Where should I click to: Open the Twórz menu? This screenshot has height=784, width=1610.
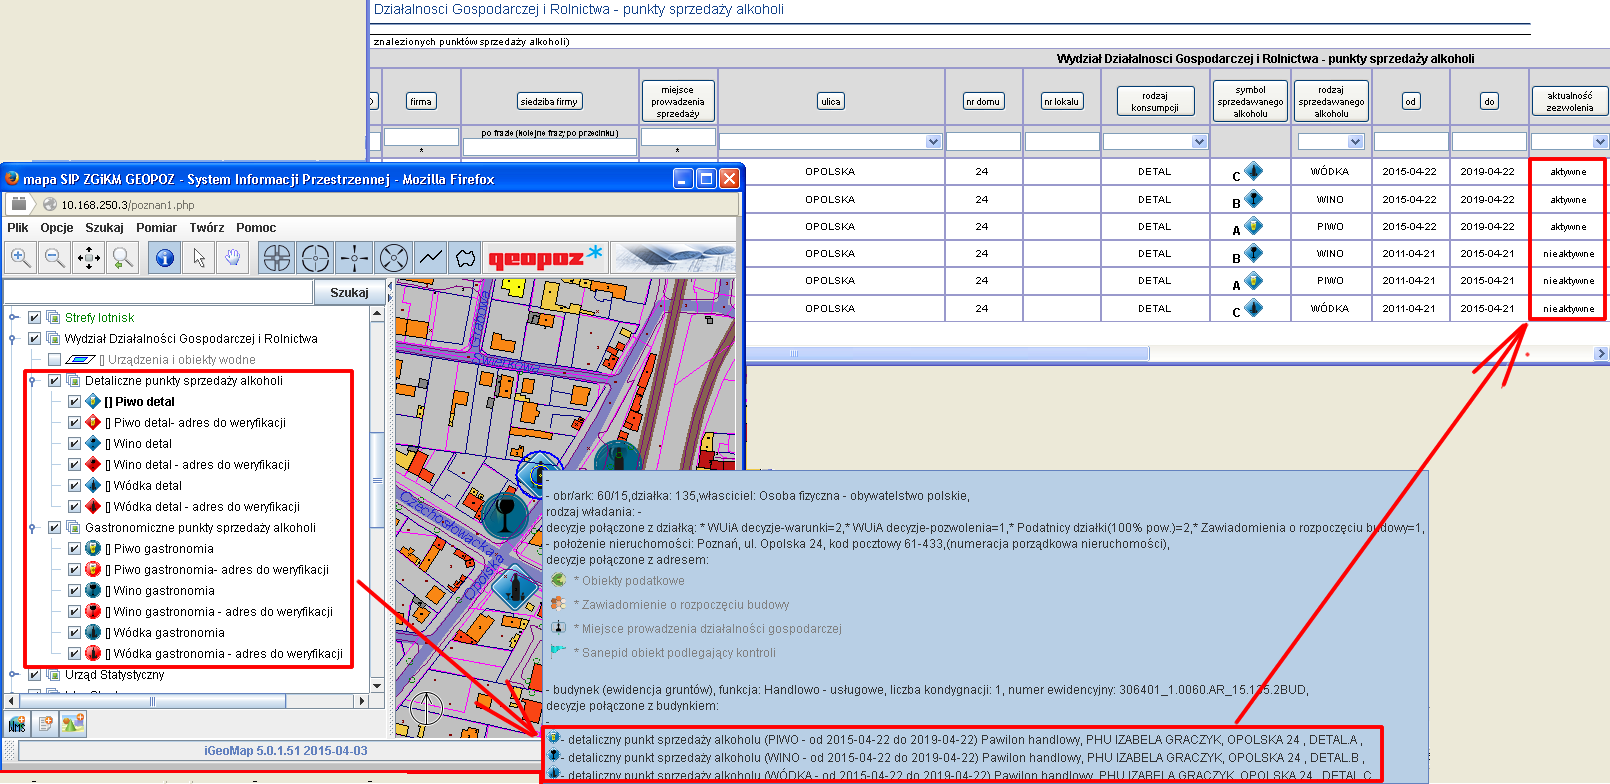pos(207,228)
